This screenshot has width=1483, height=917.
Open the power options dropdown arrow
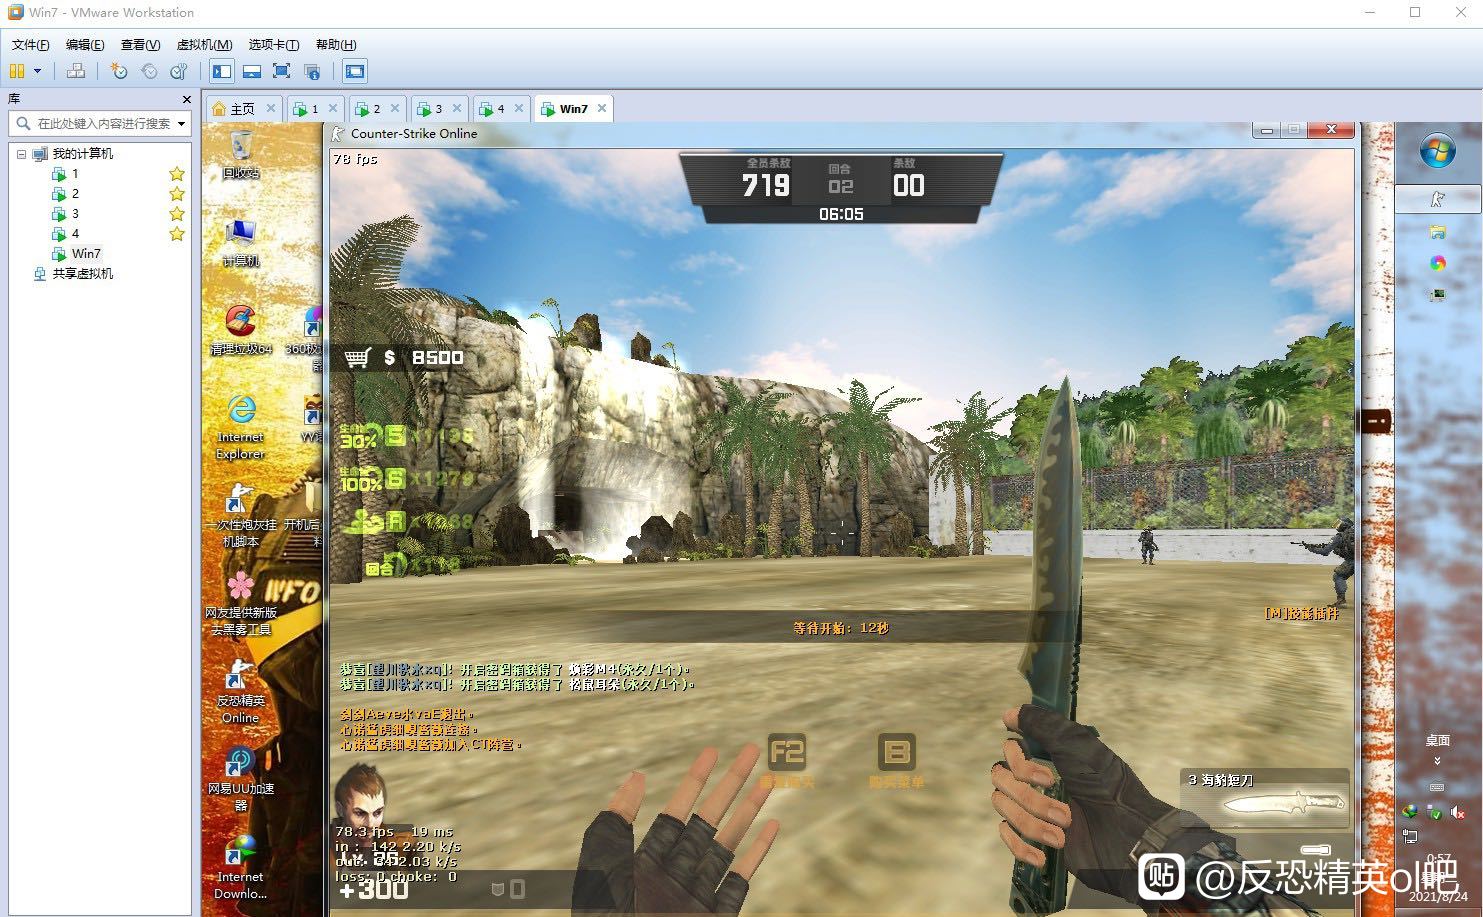click(38, 71)
